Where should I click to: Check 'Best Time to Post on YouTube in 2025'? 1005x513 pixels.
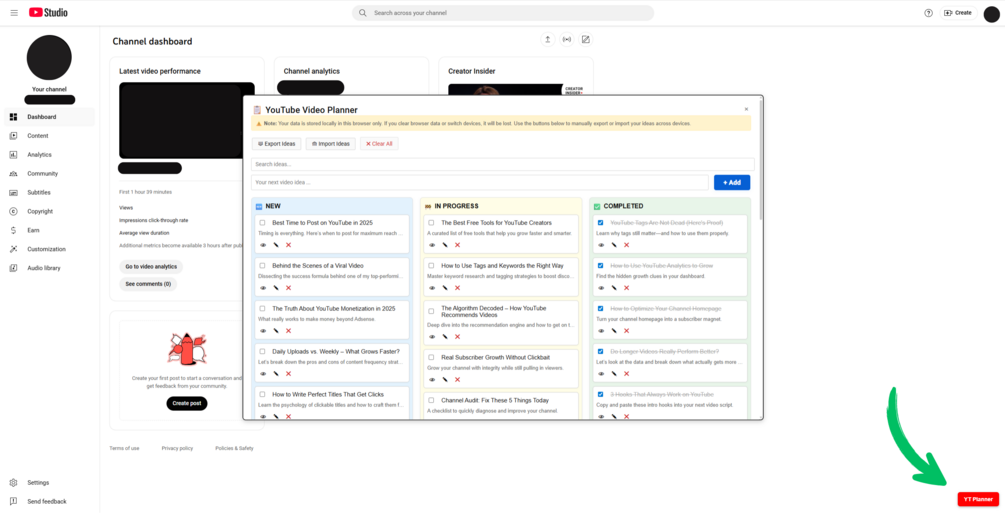pyautogui.click(x=262, y=223)
